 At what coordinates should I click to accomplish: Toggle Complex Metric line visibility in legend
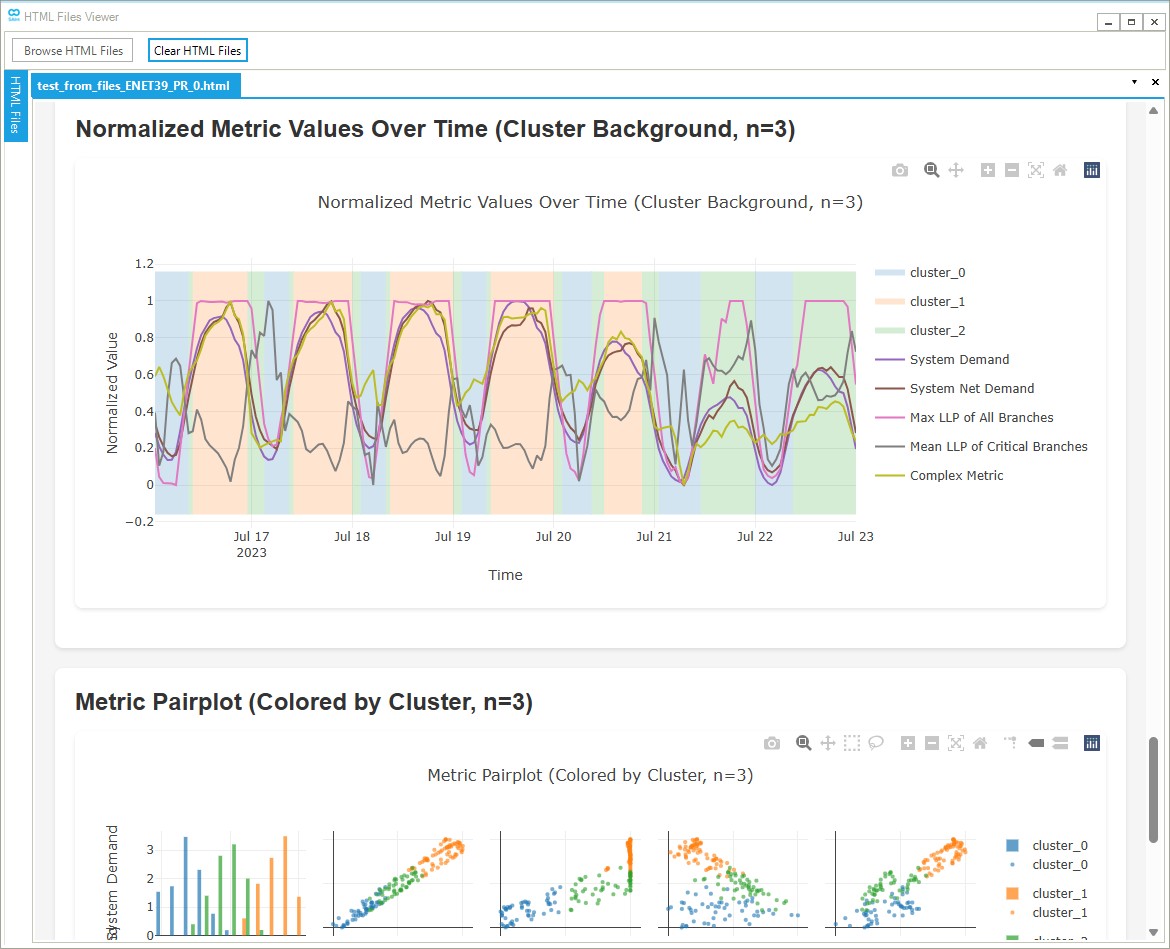click(x=956, y=476)
